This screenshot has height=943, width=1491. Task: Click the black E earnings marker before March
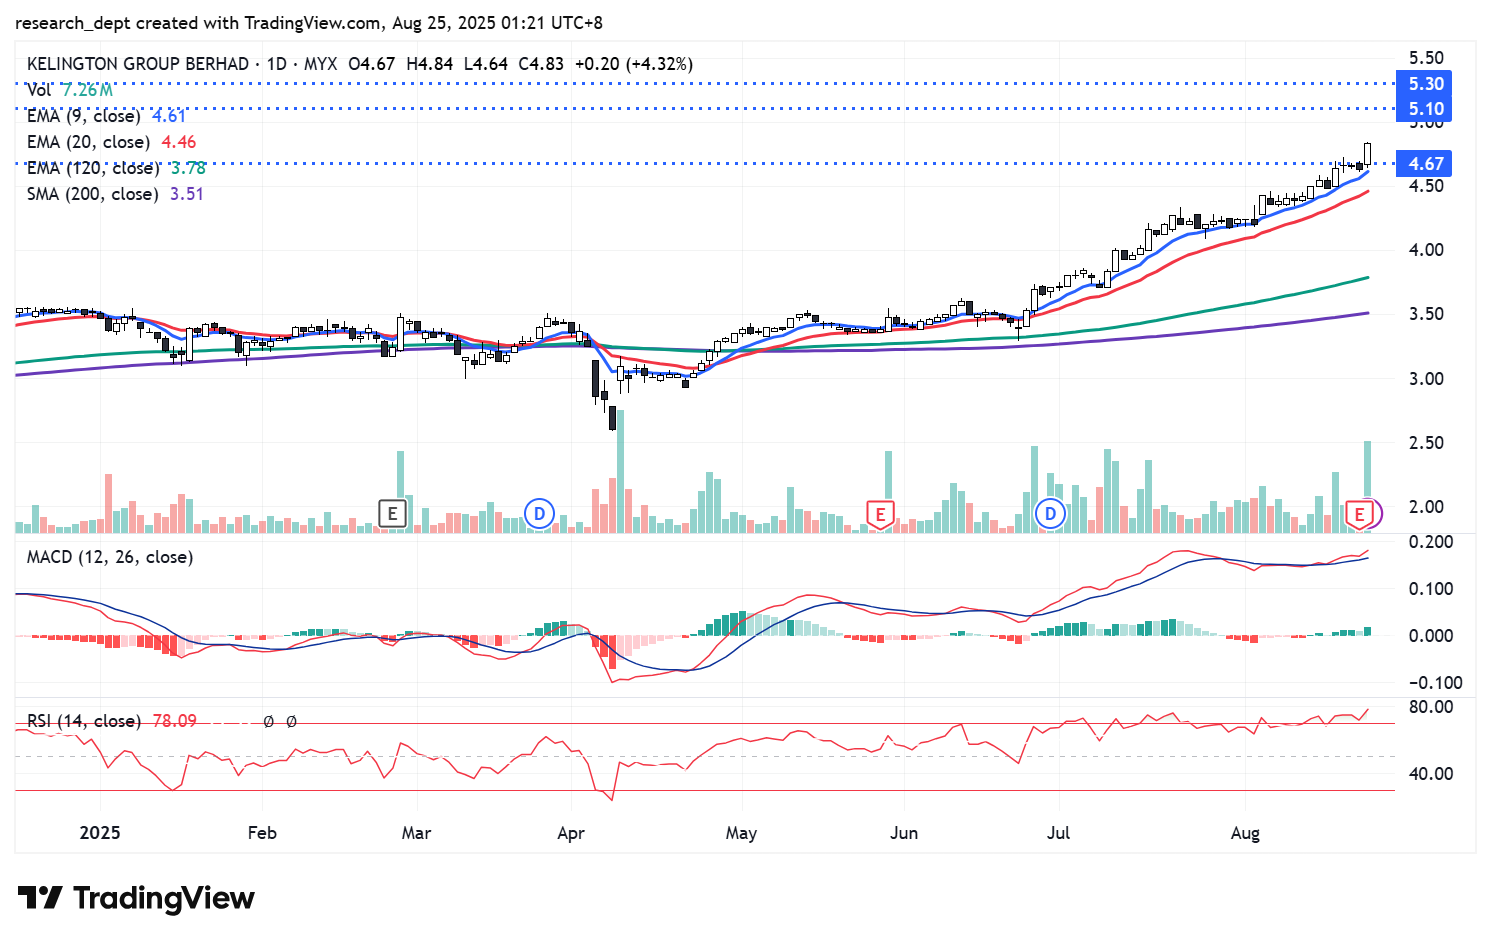point(393,514)
